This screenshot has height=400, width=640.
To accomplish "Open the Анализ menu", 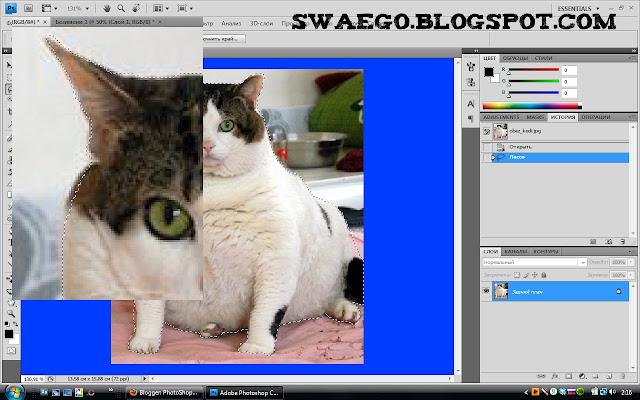I will click(x=231, y=23).
